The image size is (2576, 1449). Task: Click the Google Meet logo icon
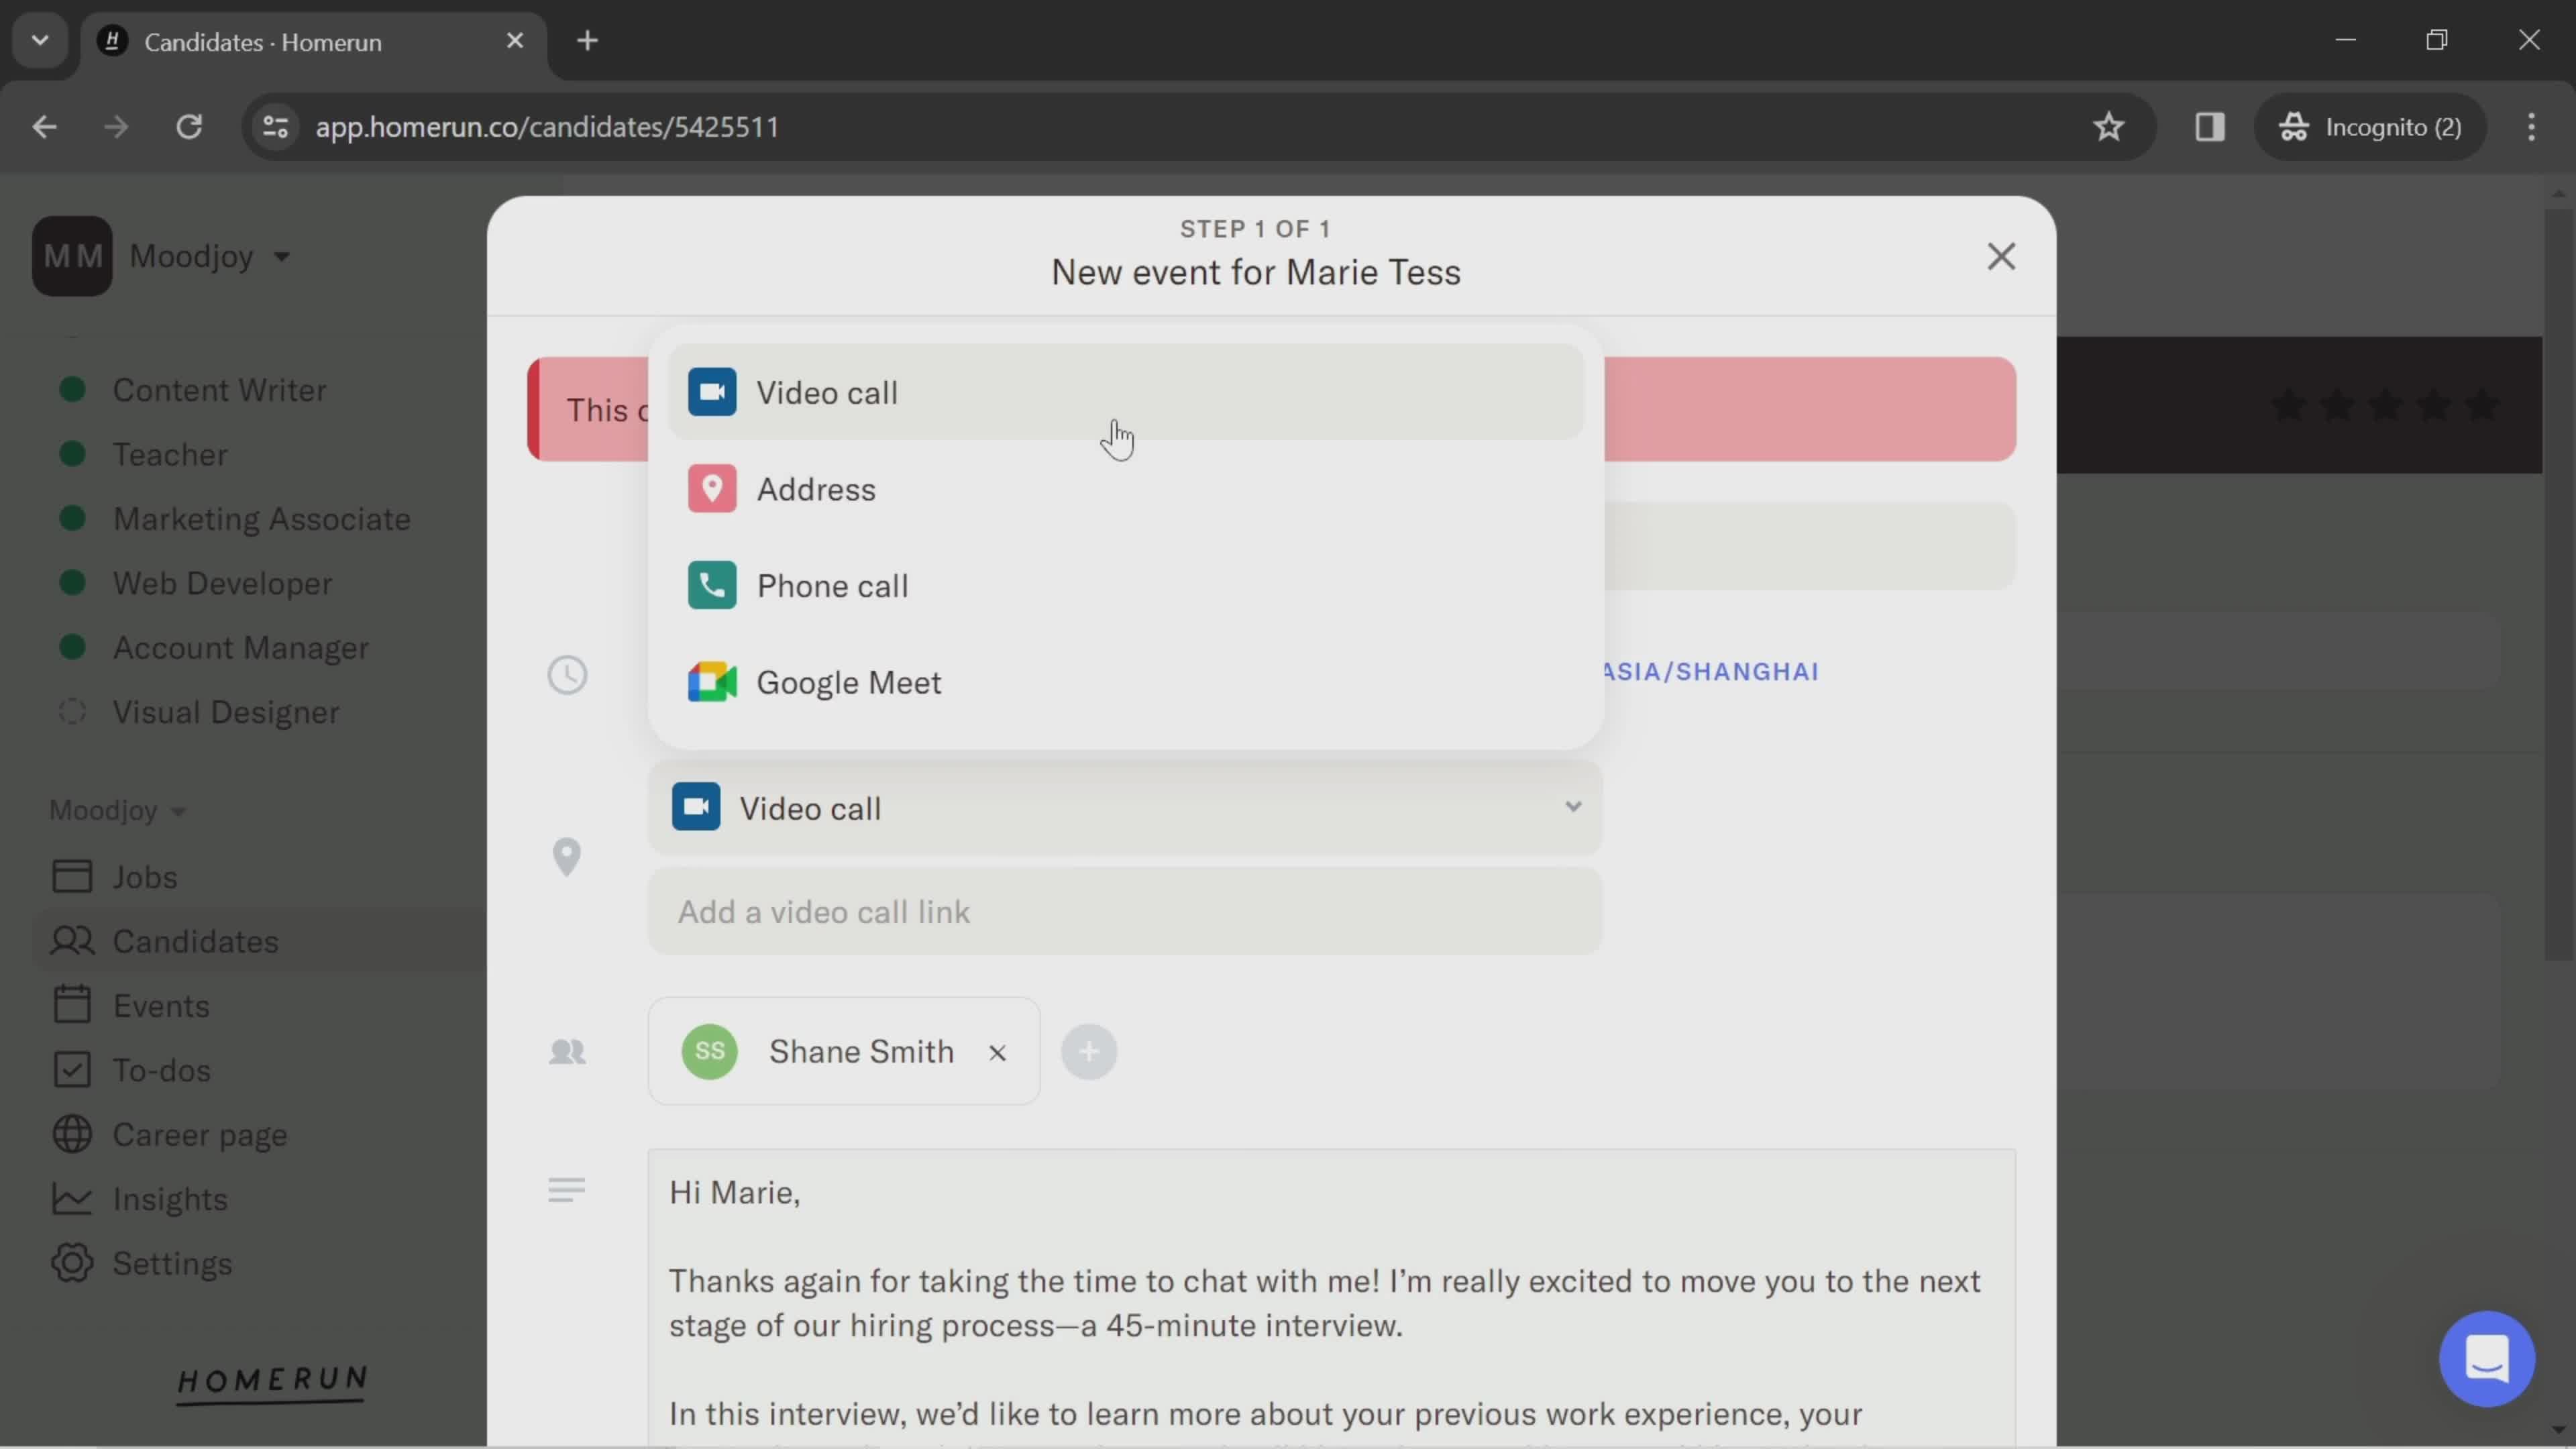pyautogui.click(x=712, y=682)
